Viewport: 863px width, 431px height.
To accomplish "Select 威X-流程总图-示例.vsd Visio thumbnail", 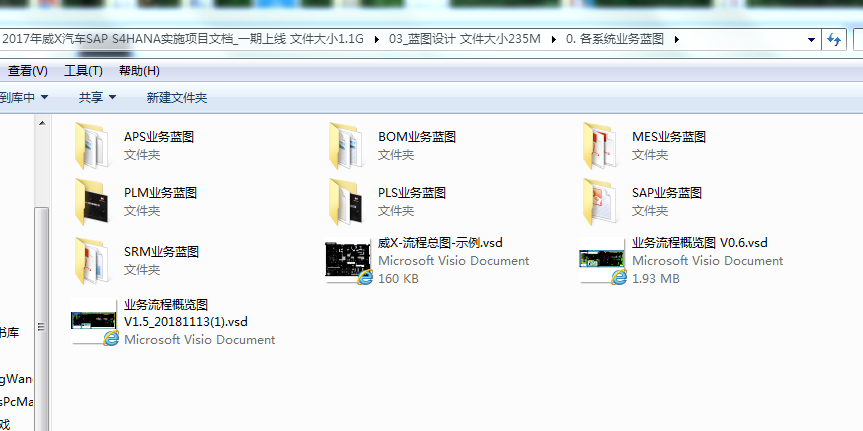I will (350, 260).
